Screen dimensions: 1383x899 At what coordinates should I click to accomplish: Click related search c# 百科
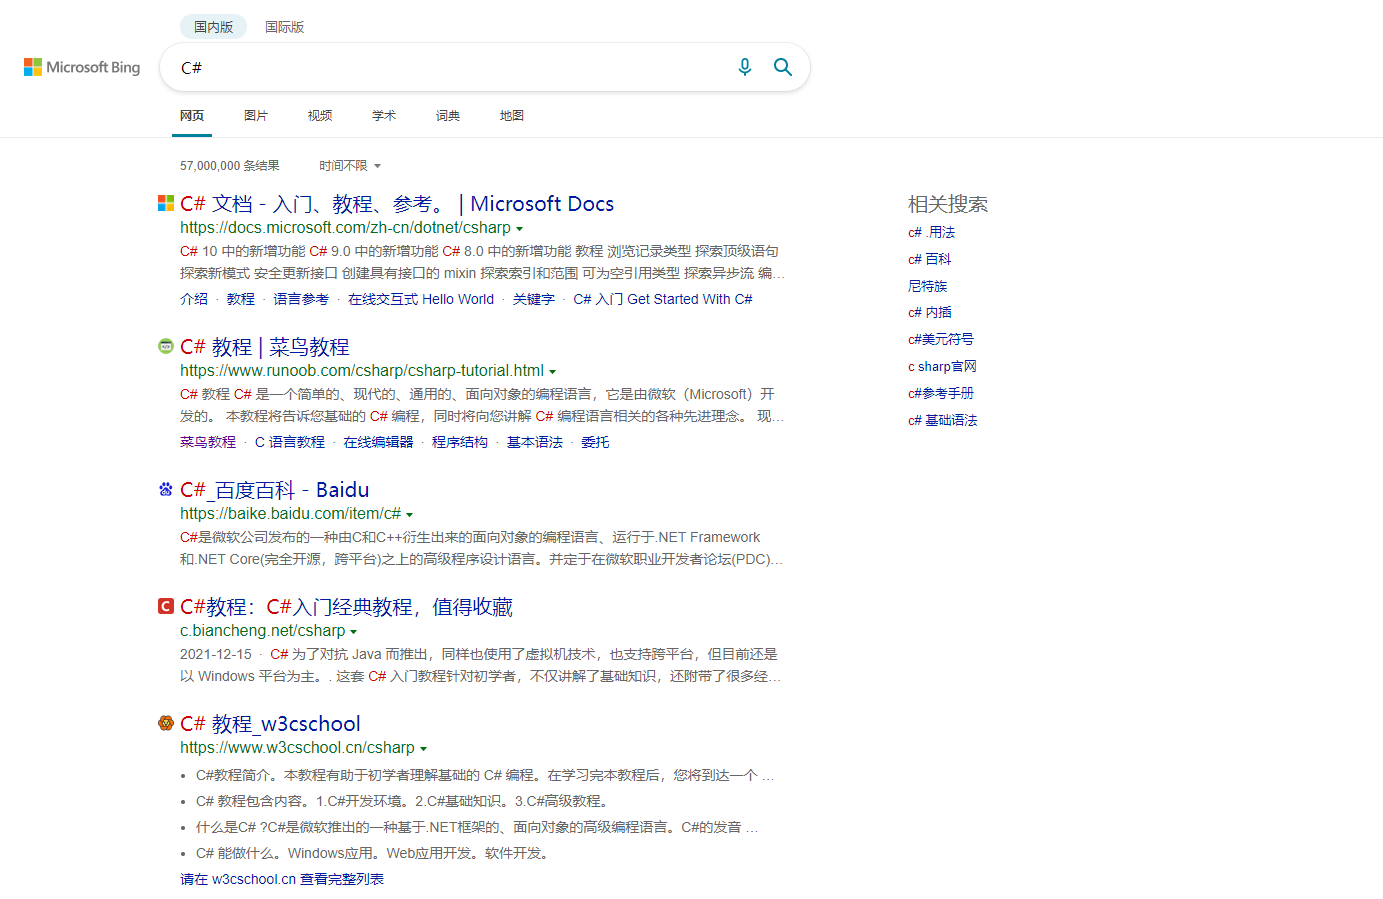tap(930, 259)
